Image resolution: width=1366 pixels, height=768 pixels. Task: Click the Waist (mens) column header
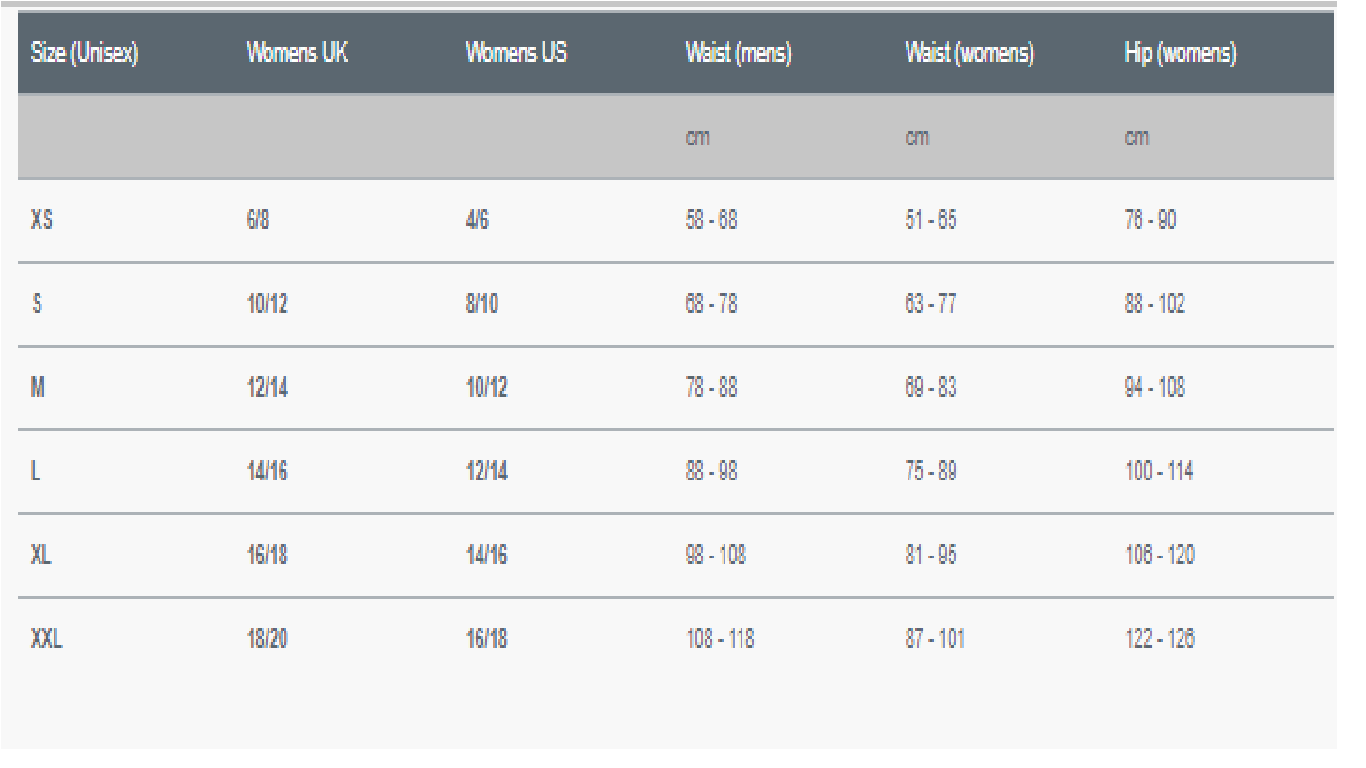point(738,55)
